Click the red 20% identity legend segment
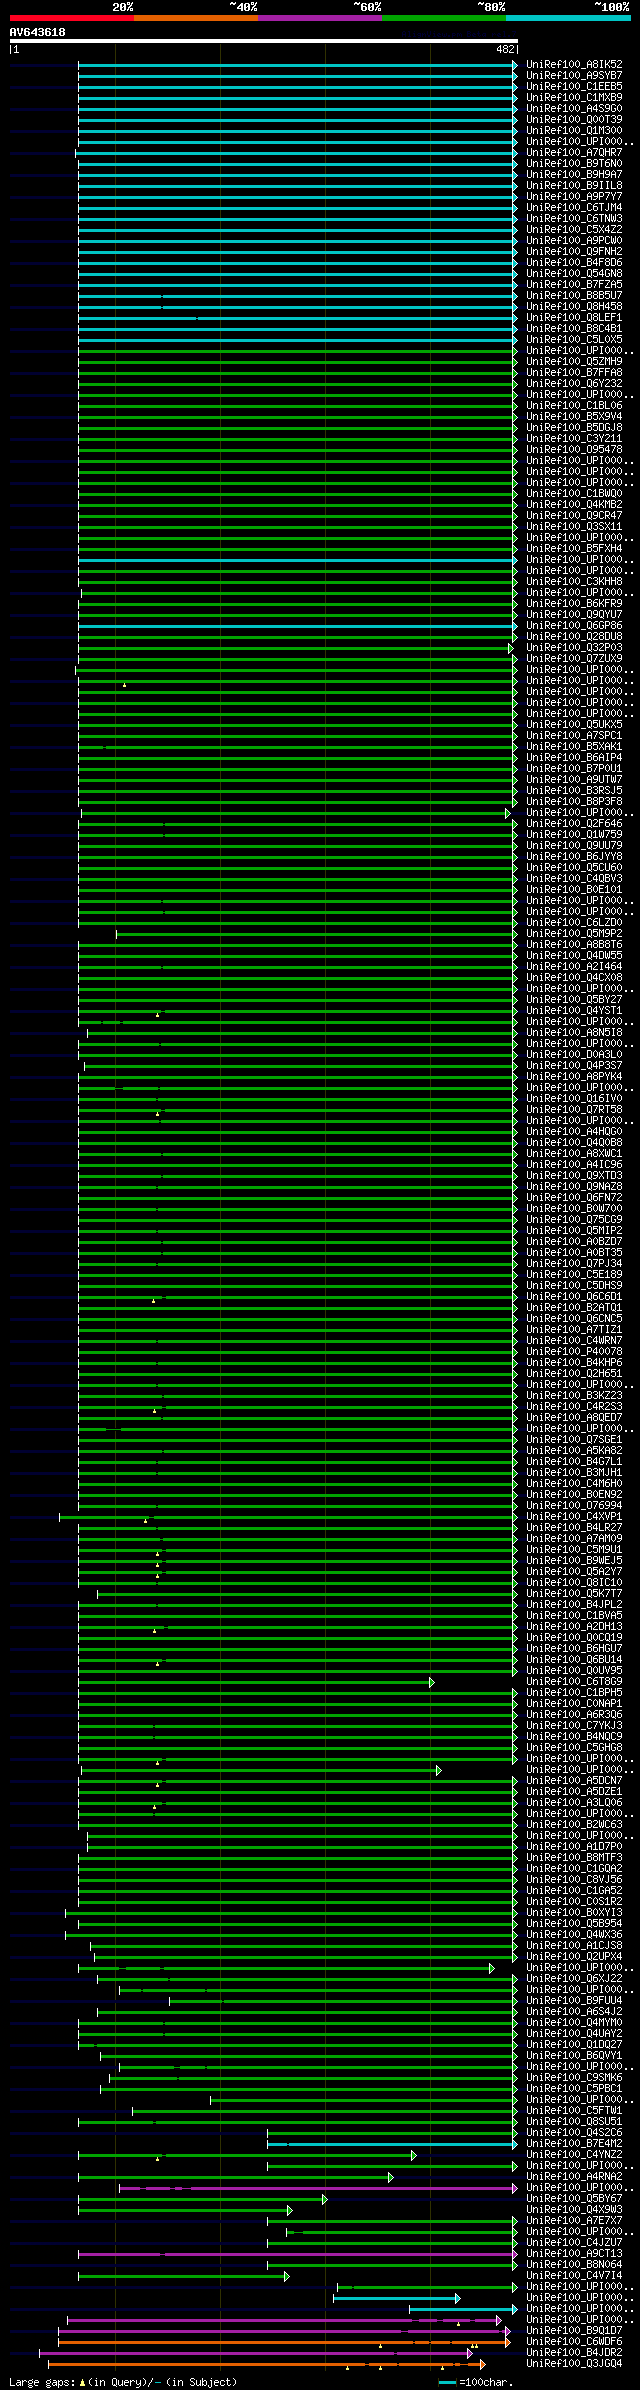The height and width of the screenshot is (2390, 640). (x=71, y=18)
